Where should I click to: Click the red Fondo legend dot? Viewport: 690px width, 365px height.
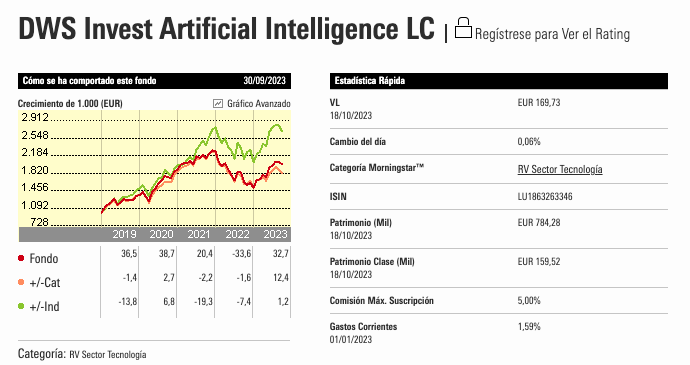tap(21, 258)
